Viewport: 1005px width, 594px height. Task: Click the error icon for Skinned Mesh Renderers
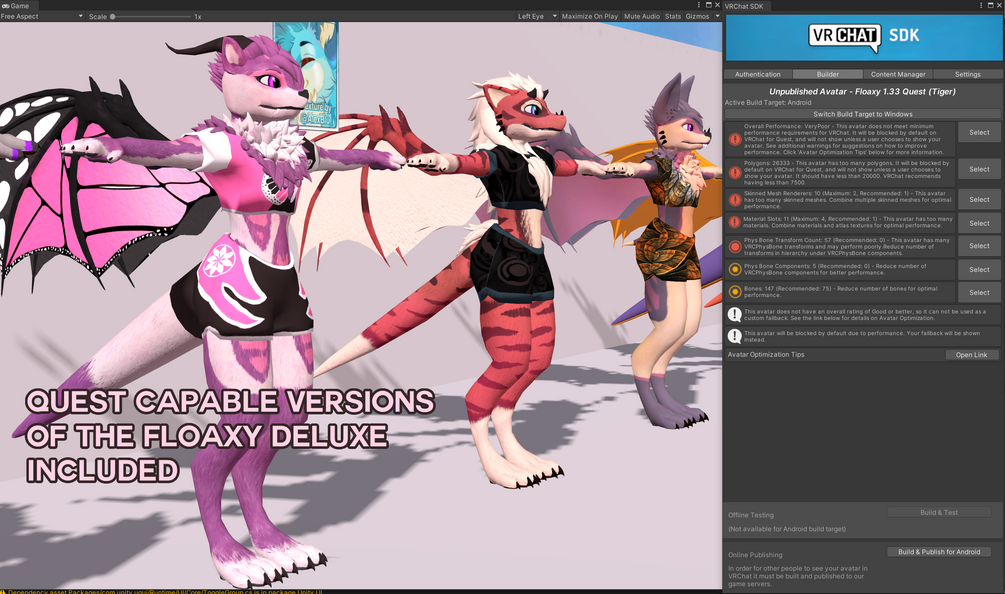(735, 199)
